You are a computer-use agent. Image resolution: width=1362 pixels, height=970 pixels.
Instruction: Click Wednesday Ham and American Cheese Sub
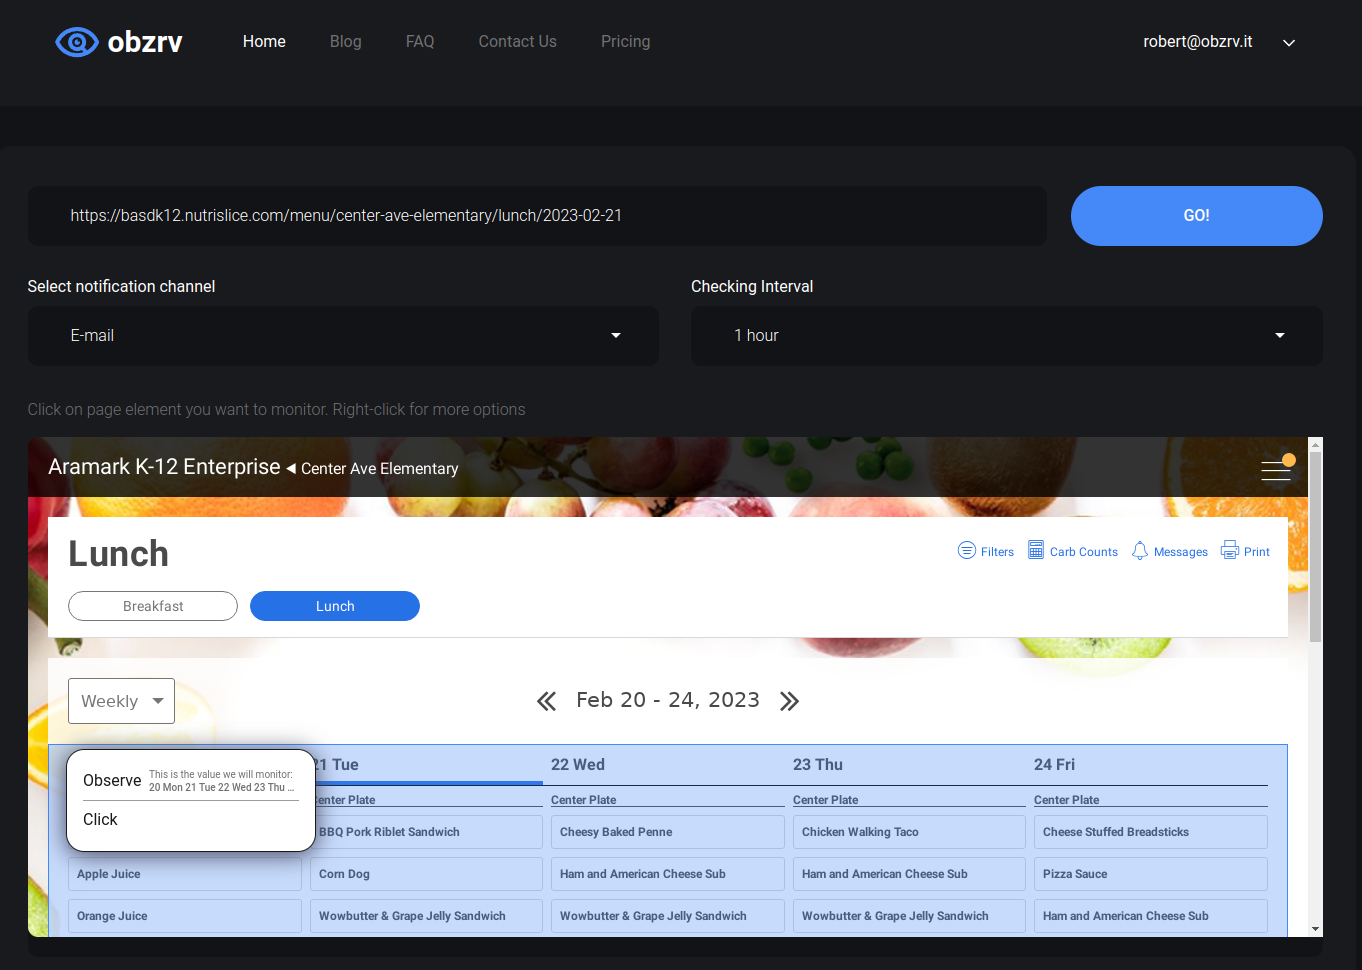668,874
